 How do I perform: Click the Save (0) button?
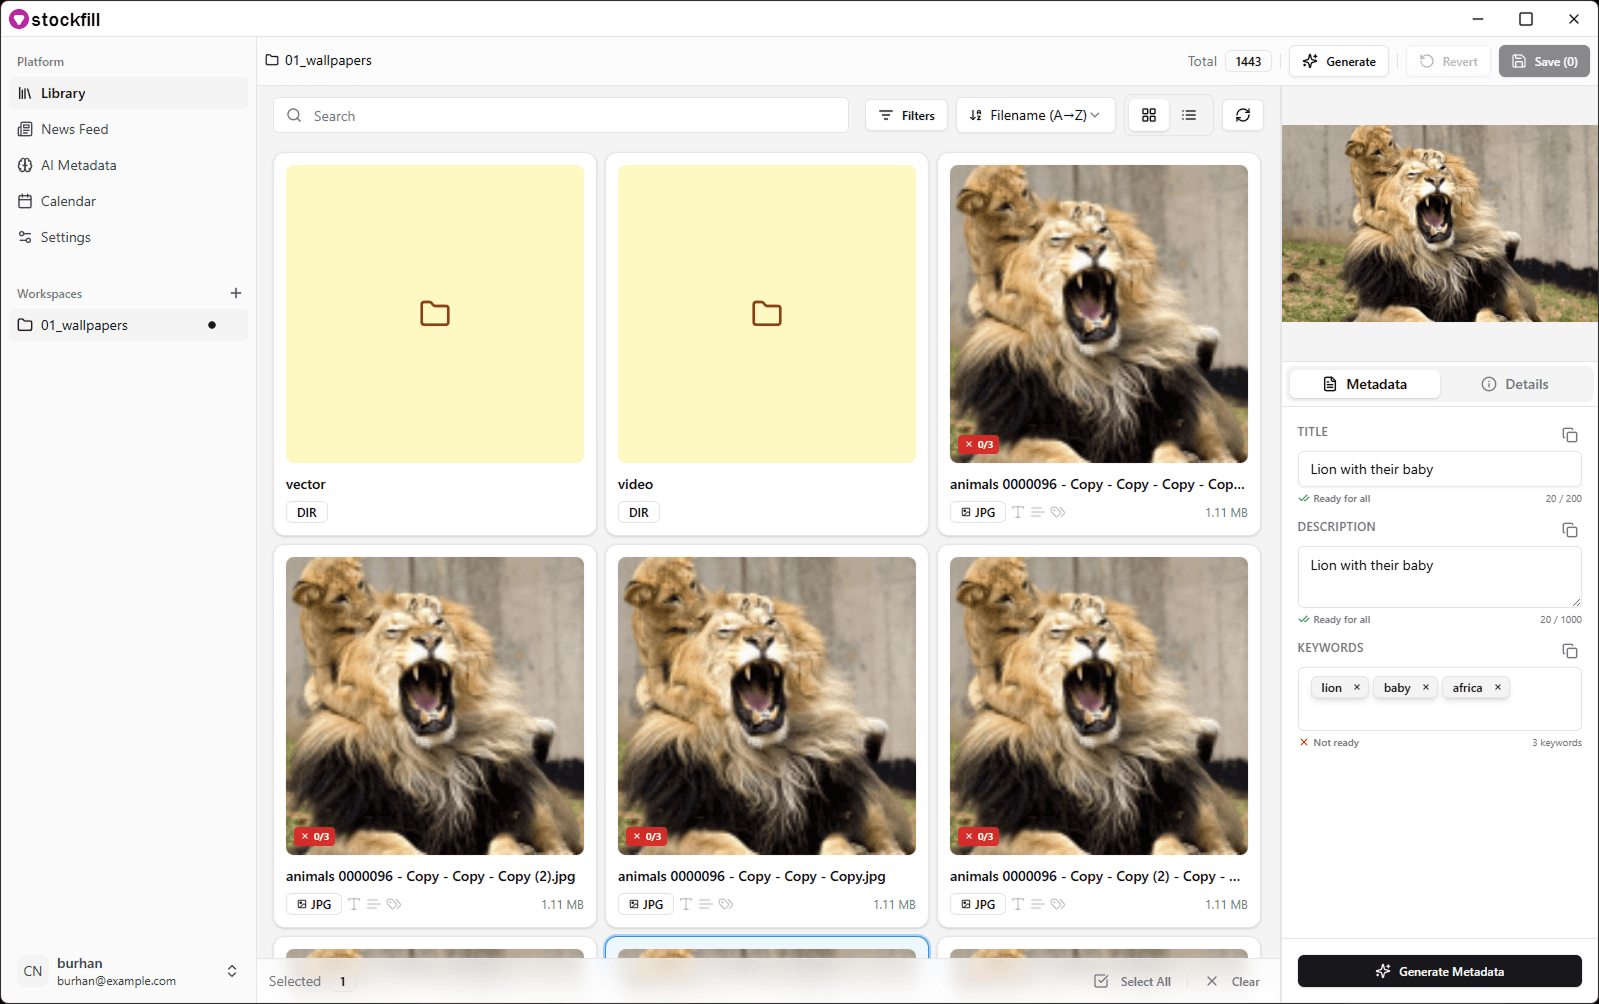1544,61
